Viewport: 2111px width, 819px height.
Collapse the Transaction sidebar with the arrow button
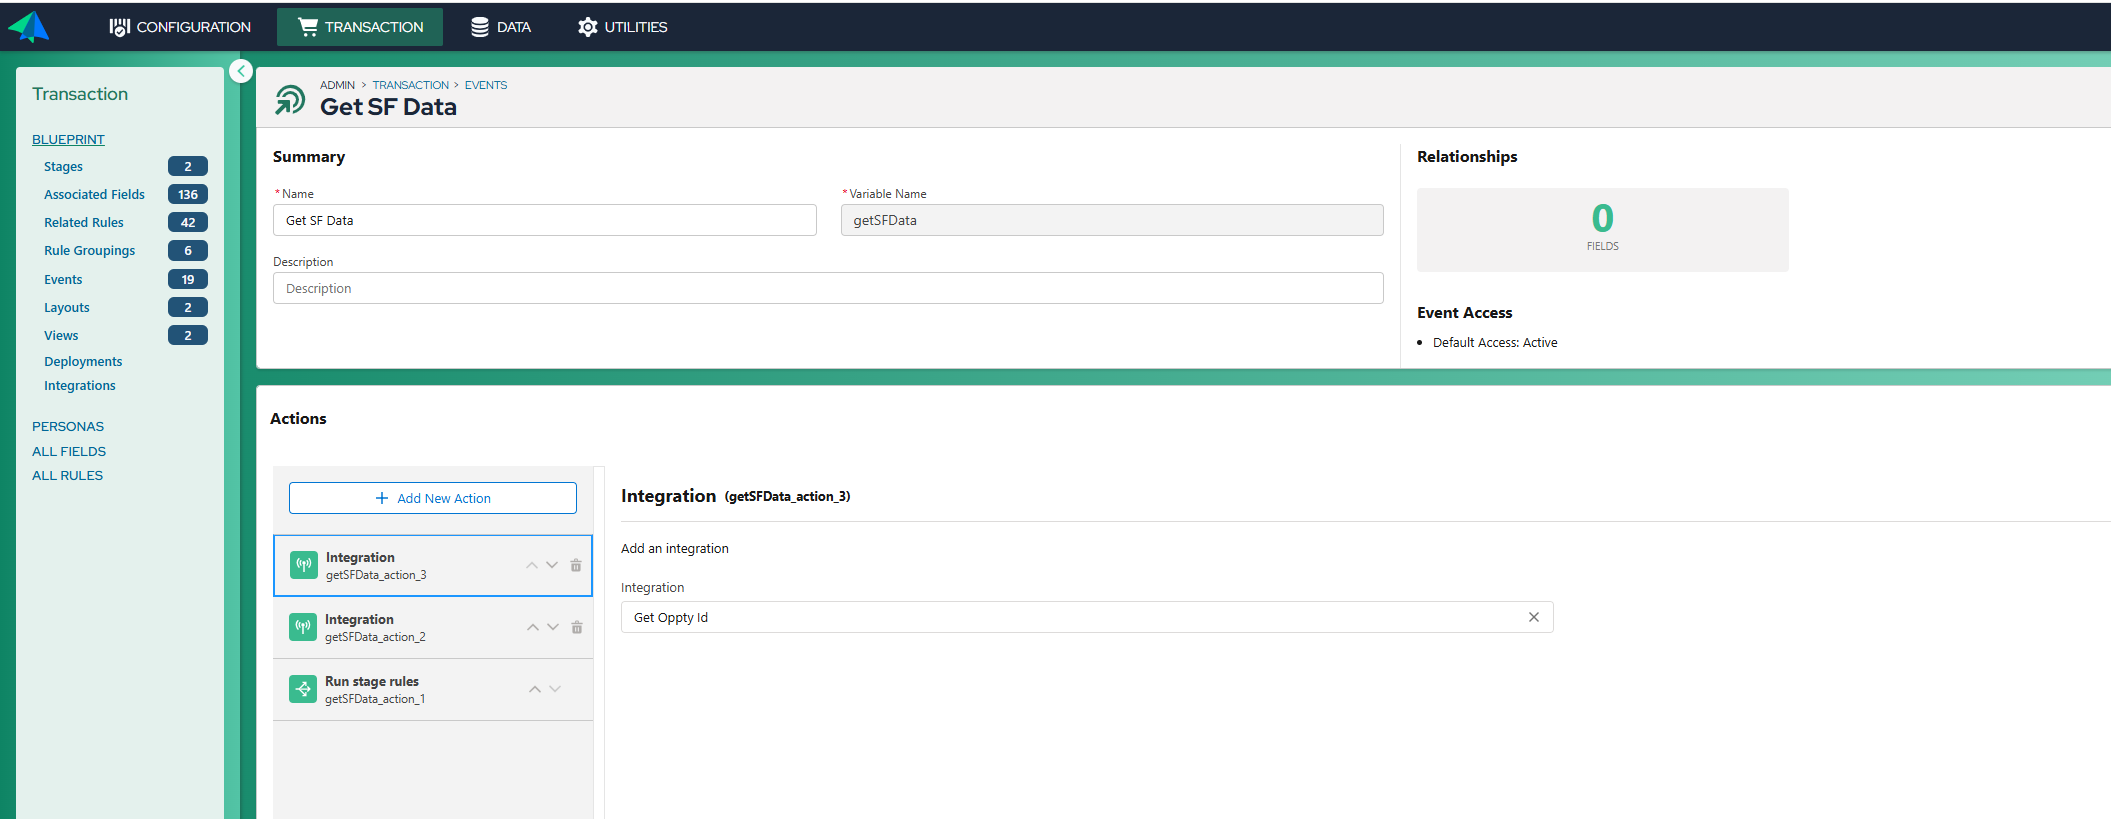pos(241,71)
